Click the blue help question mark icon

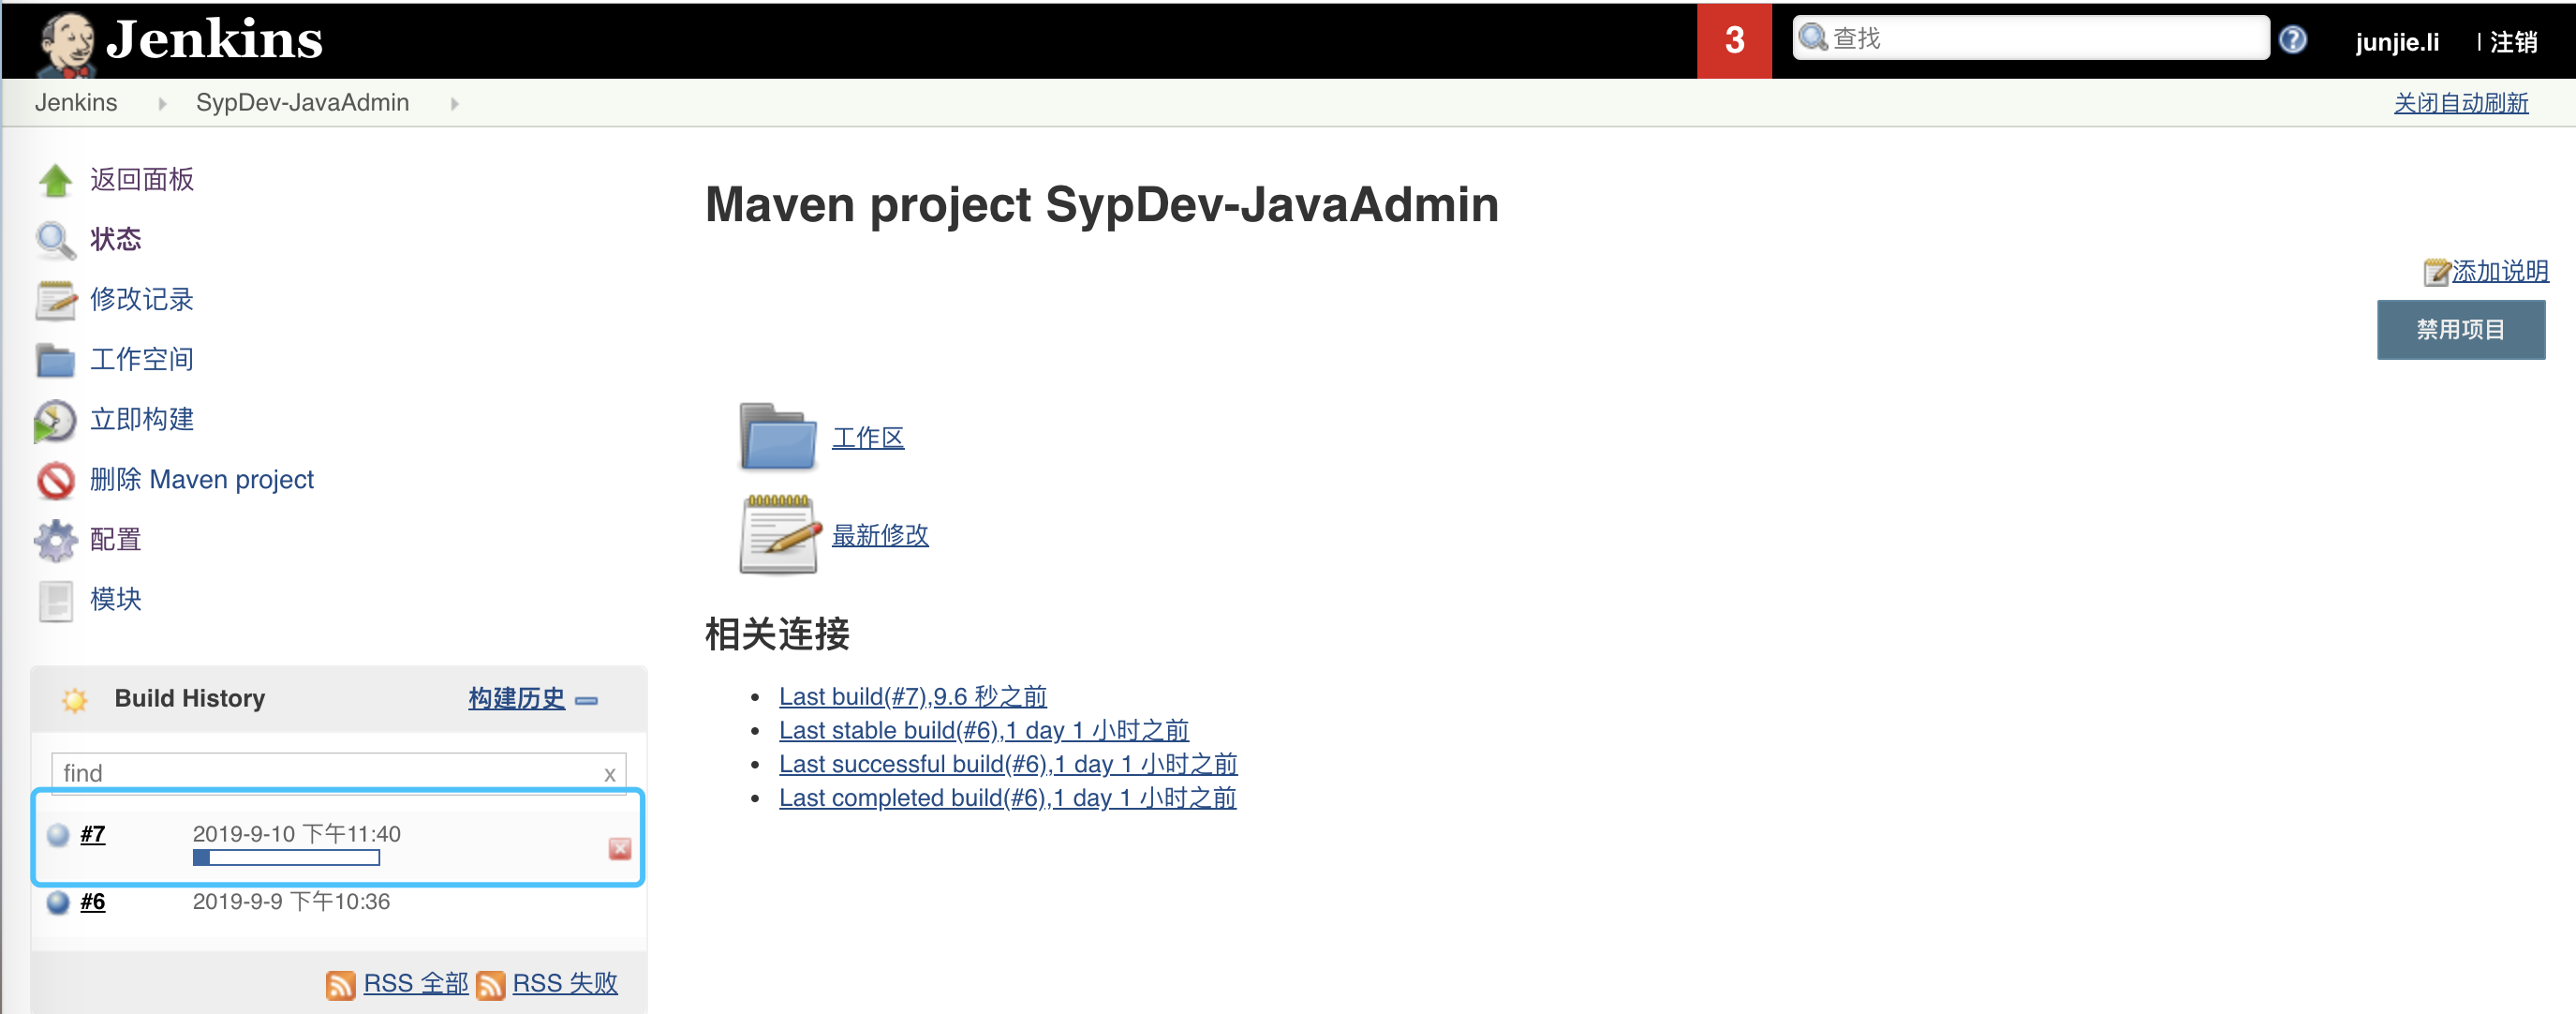pos(2293,40)
